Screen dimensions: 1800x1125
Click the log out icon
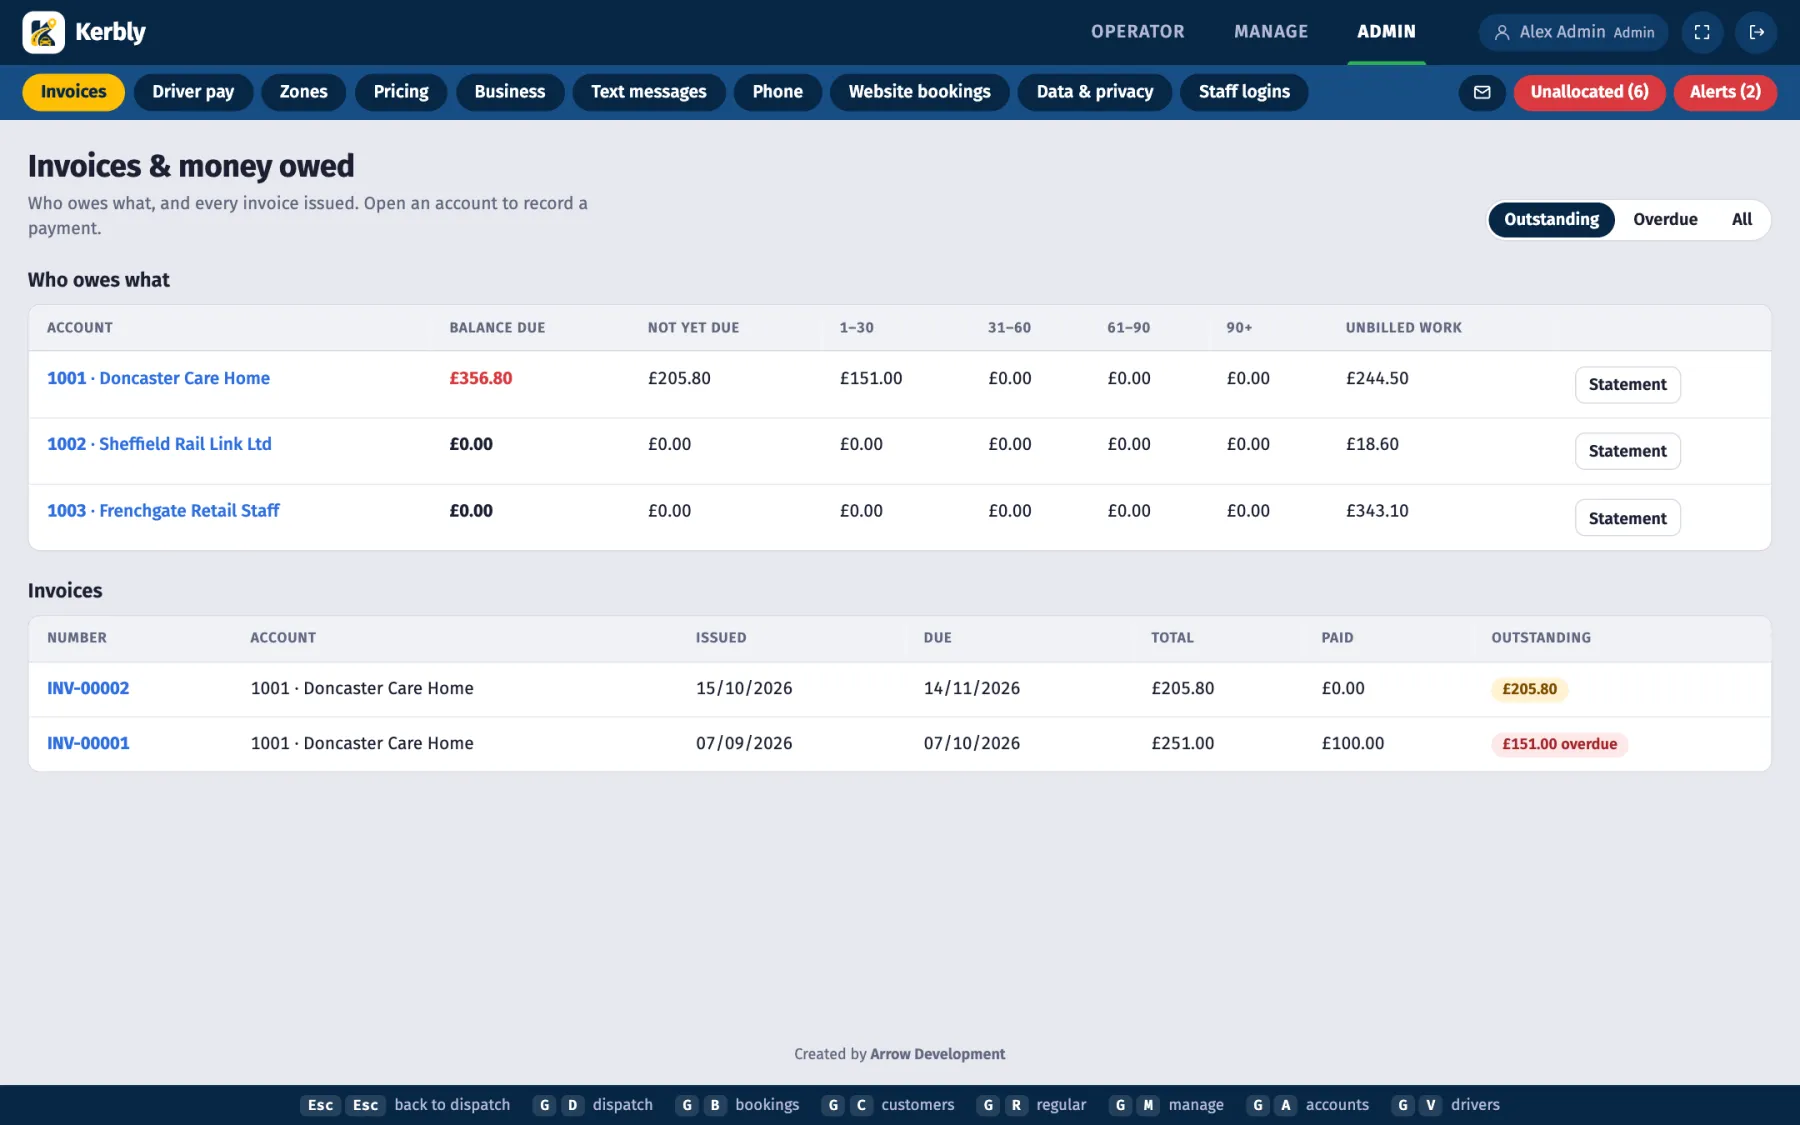(x=1756, y=32)
